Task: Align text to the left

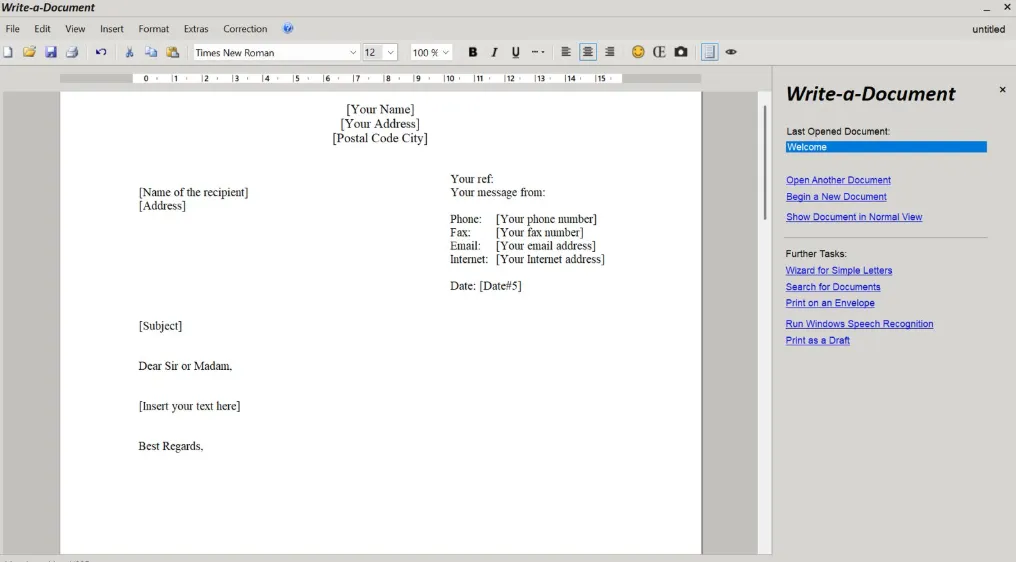Action: [566, 52]
